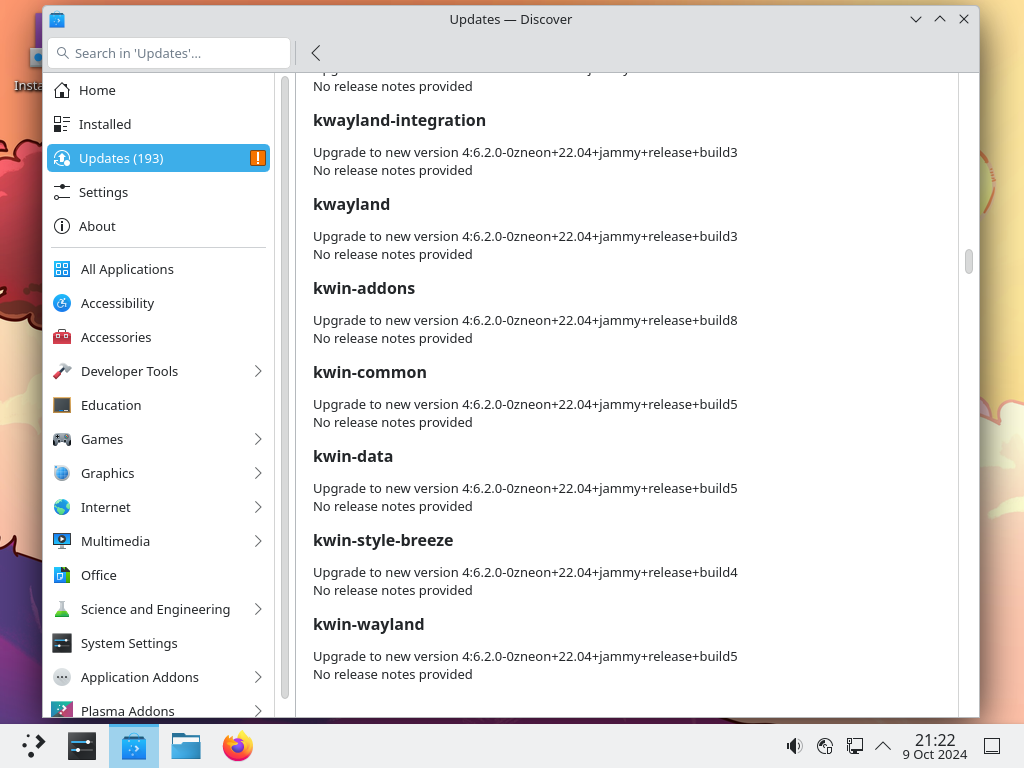Open the Home page

[158, 90]
